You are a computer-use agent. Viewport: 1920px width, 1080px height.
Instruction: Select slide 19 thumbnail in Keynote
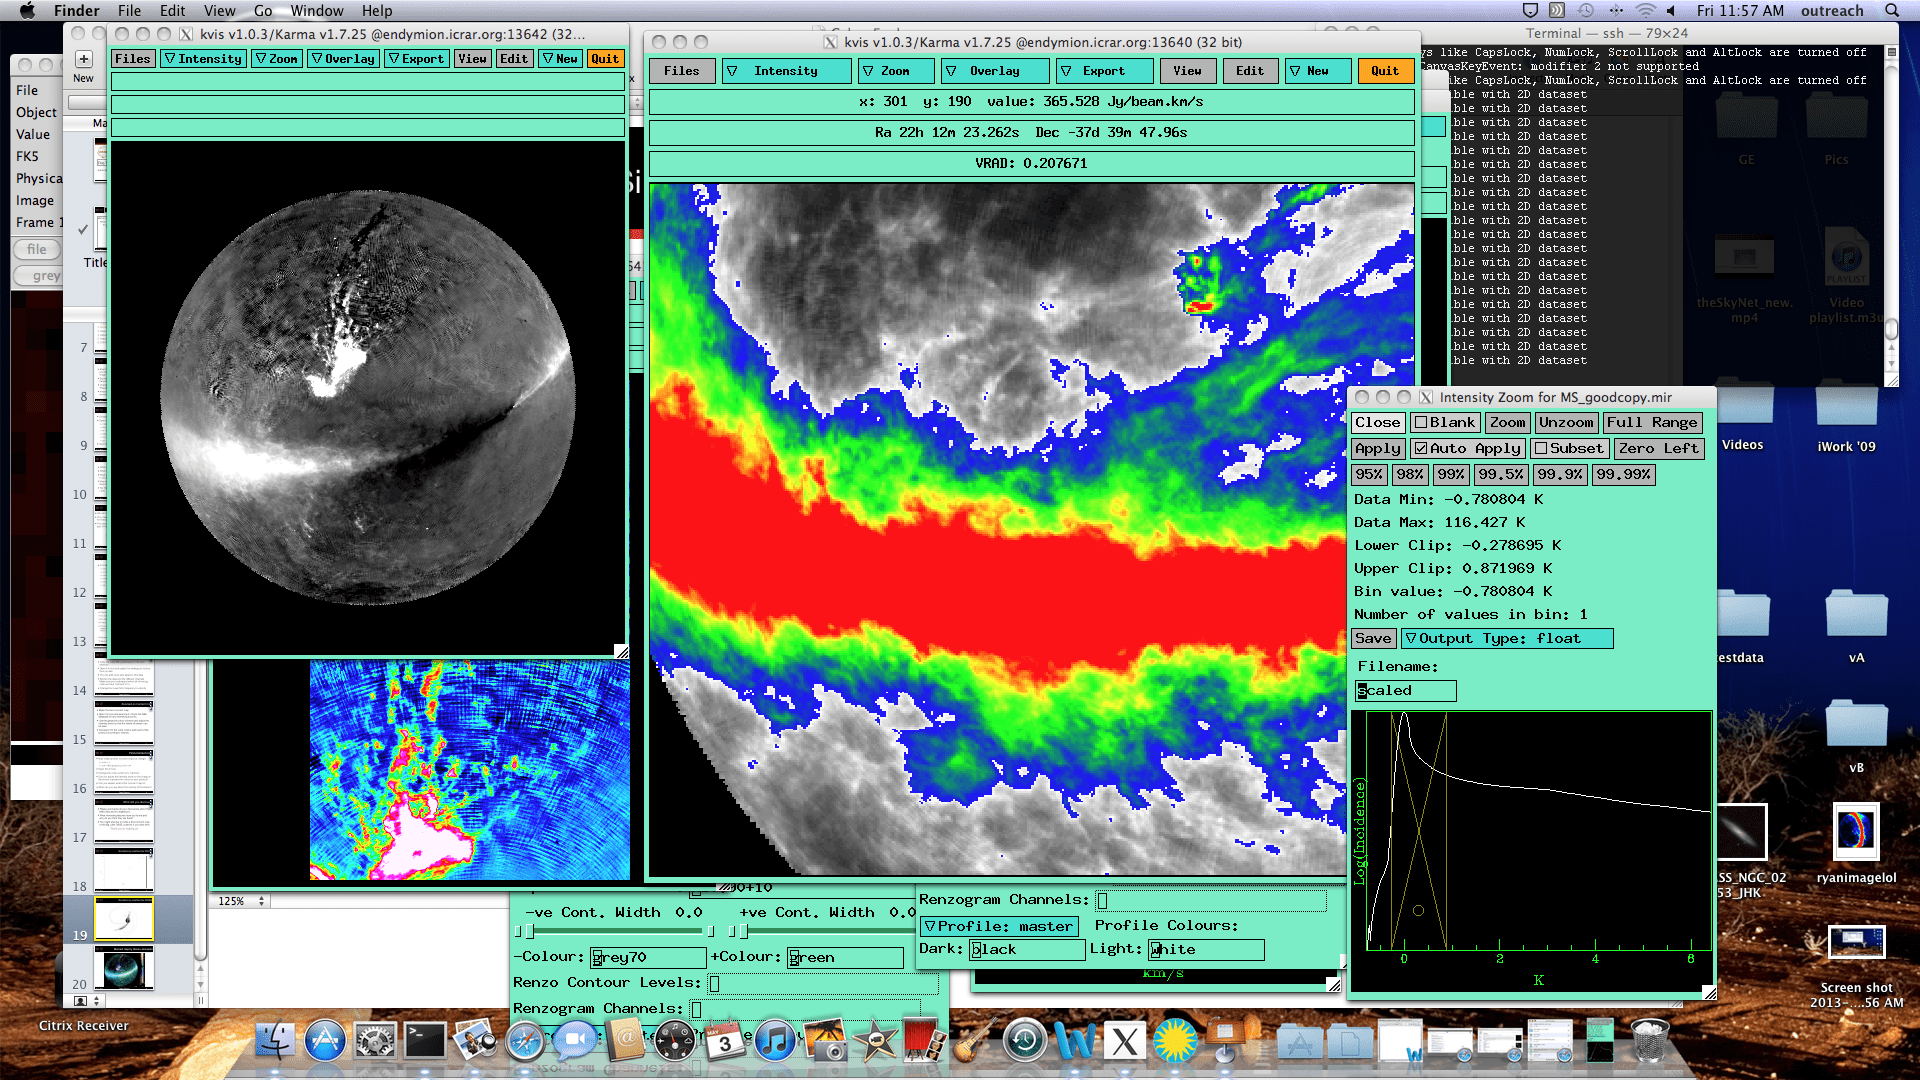[x=124, y=918]
